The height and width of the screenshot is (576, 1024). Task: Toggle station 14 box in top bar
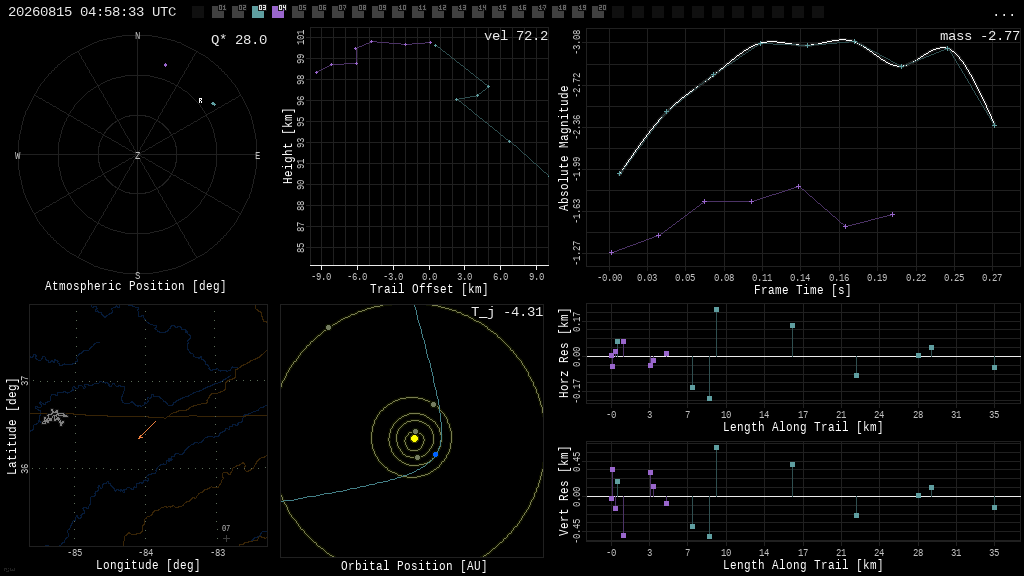click(x=478, y=12)
